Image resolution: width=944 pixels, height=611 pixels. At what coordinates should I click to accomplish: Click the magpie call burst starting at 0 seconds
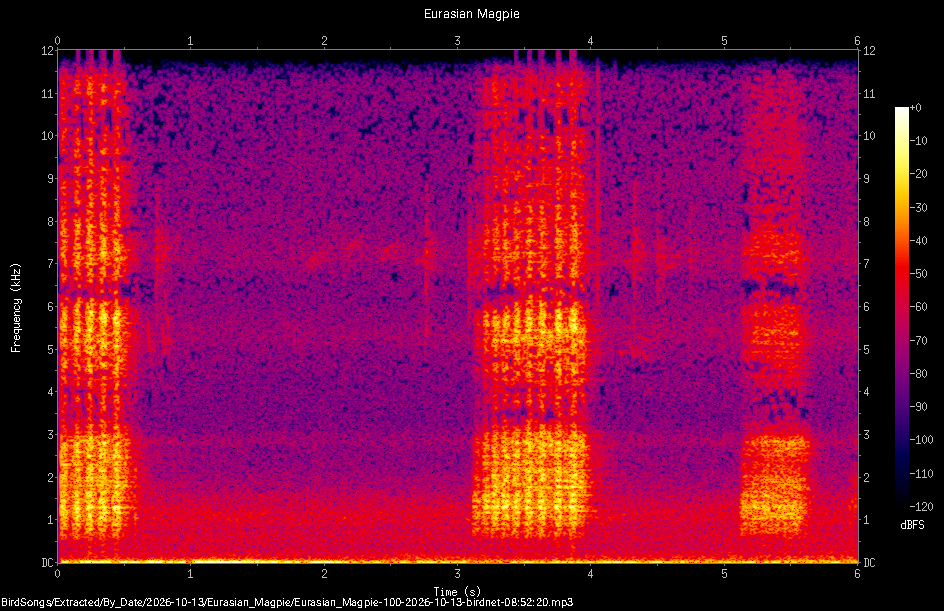coord(95,295)
